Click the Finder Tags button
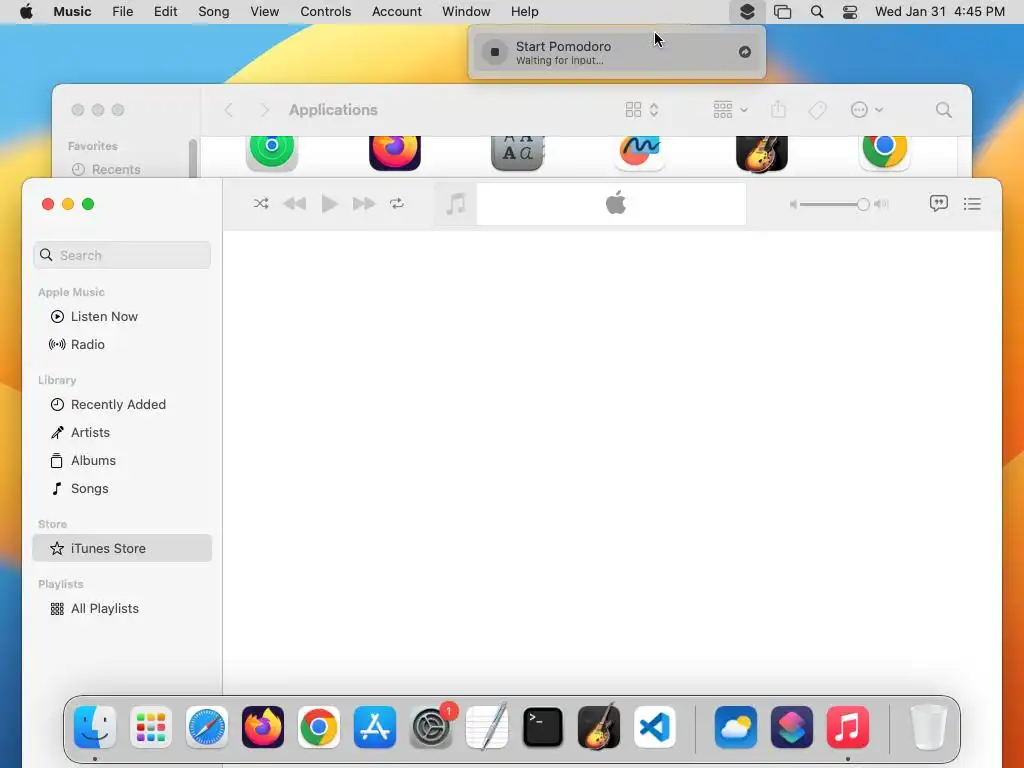Viewport: 1024px width, 768px height. [817, 110]
